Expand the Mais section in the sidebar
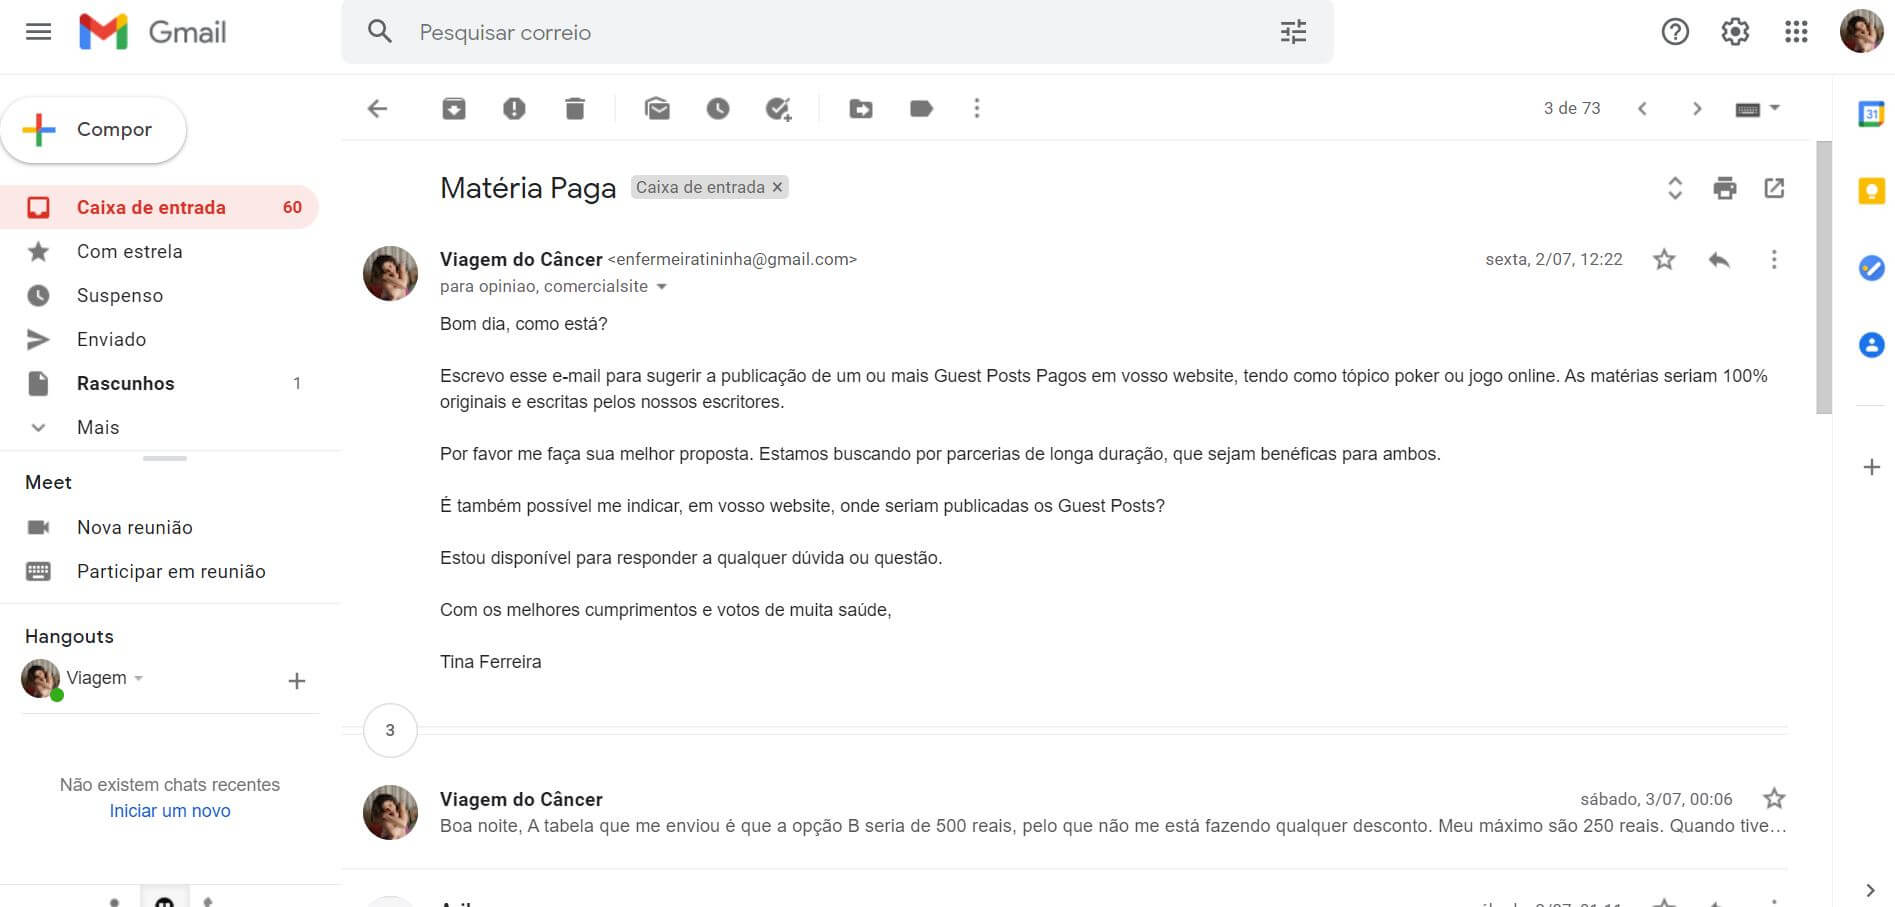The height and width of the screenshot is (907, 1895). point(97,427)
